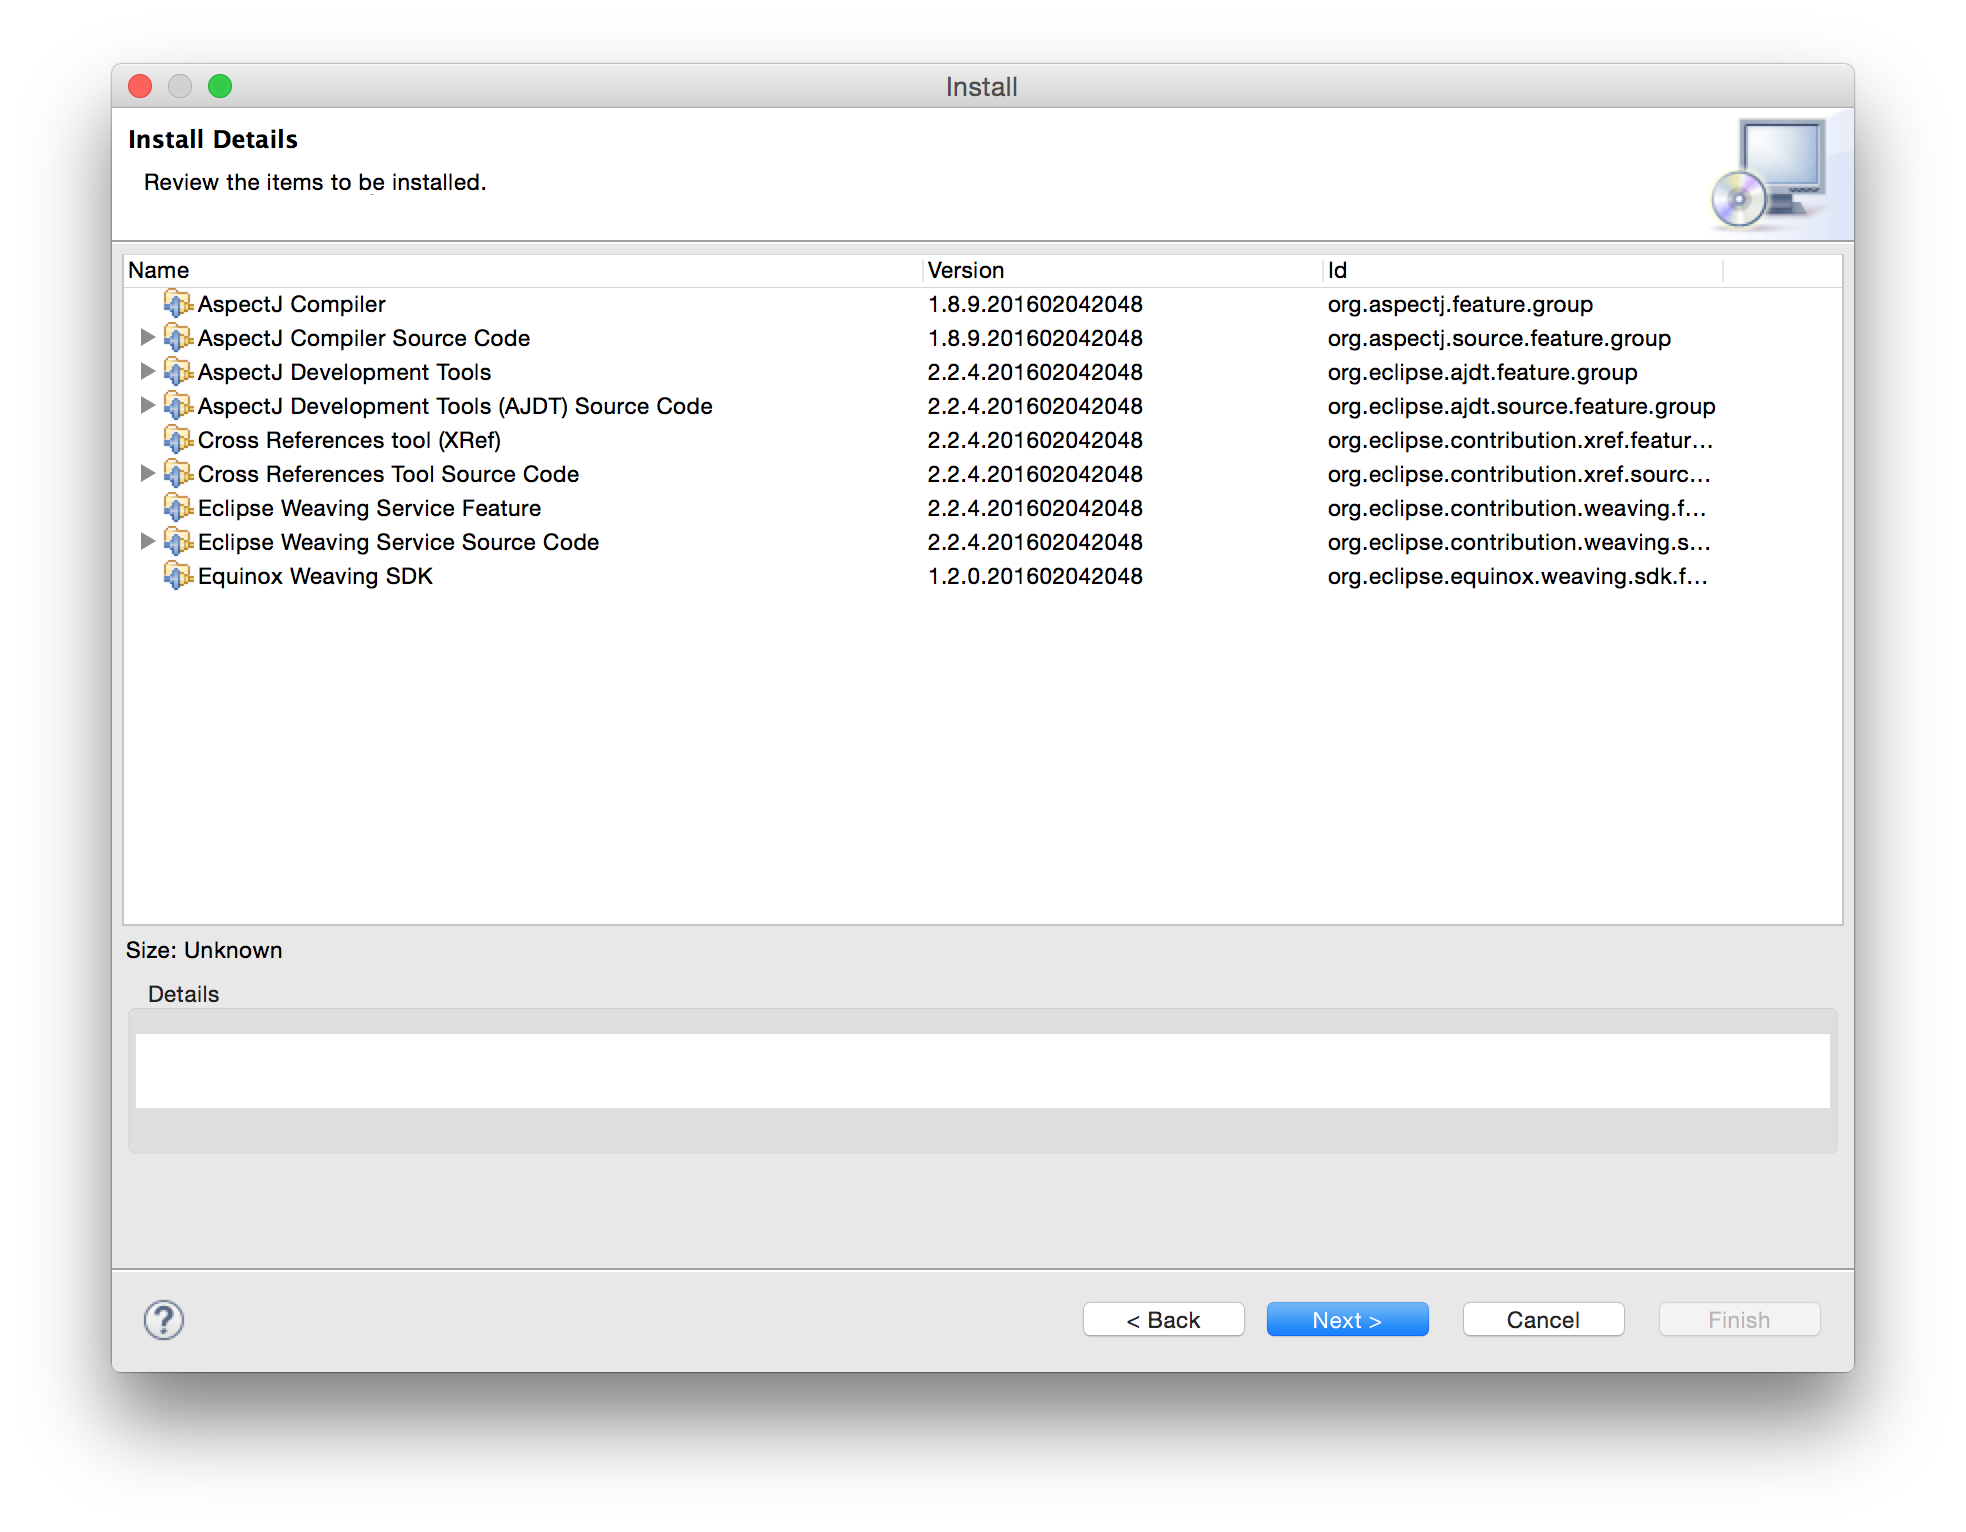This screenshot has height=1532, width=1966.
Task: Click the AspectJ Compiler feature icon
Action: click(x=178, y=304)
